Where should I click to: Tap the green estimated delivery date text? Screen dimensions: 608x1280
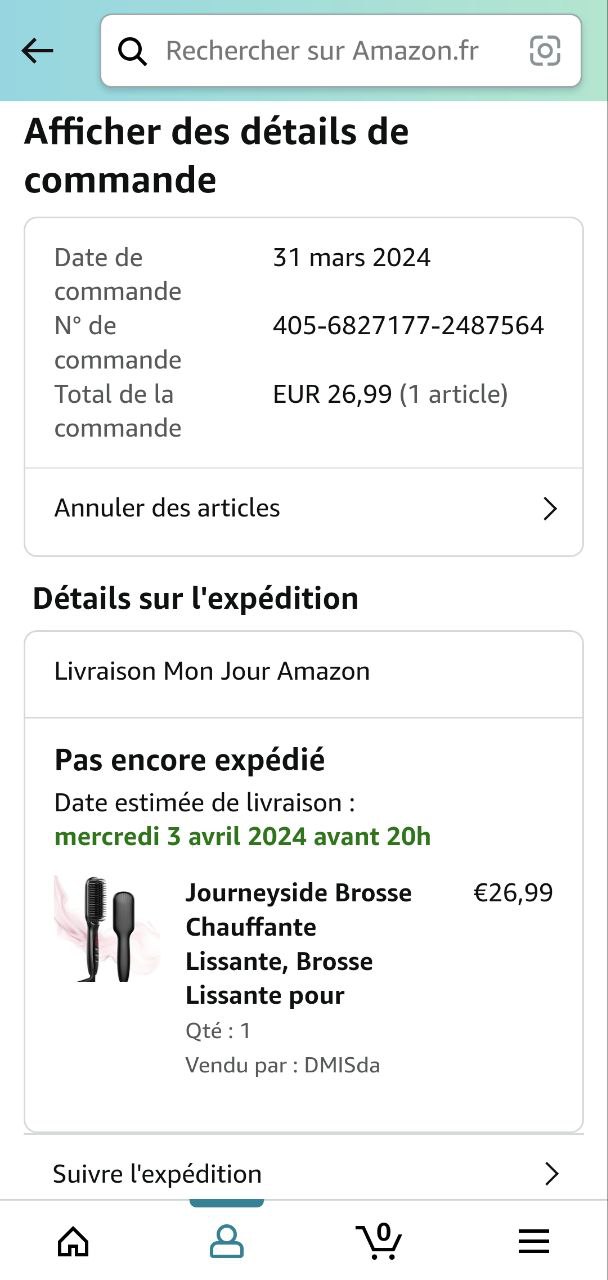pyautogui.click(x=243, y=836)
